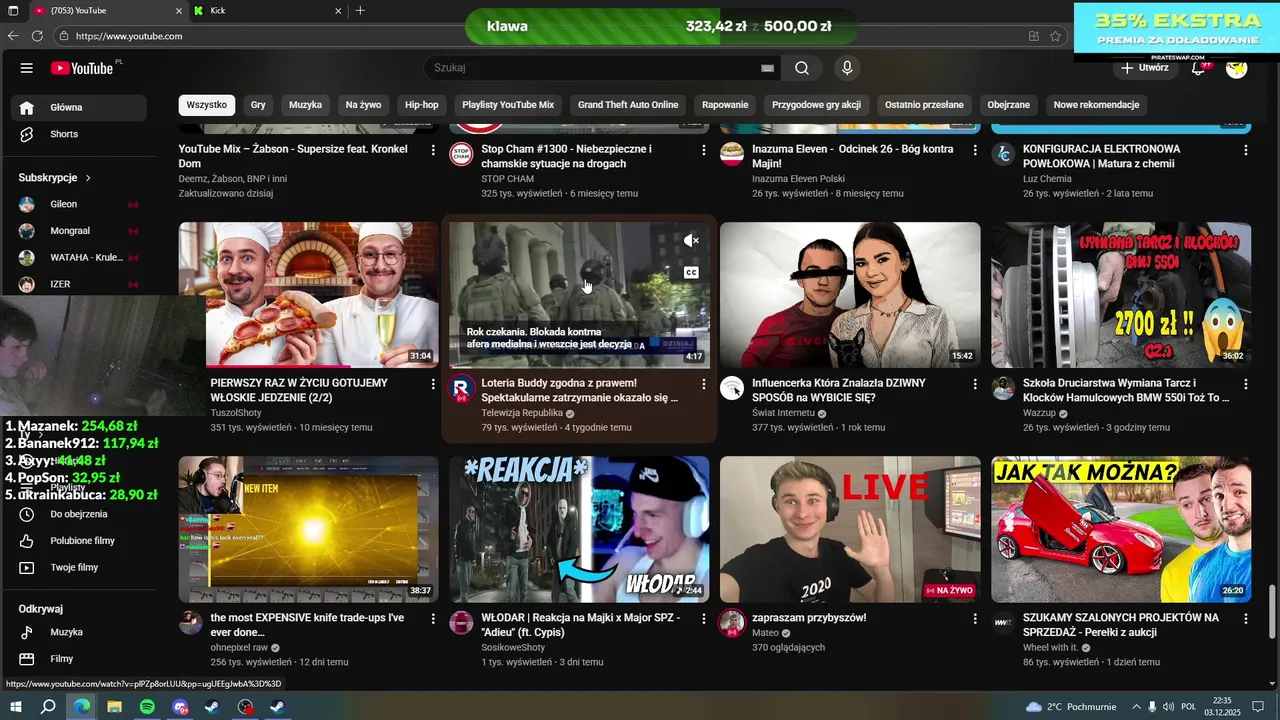Open options menu for Influencerka video
Viewport: 1280px width, 720px height.
(975, 384)
